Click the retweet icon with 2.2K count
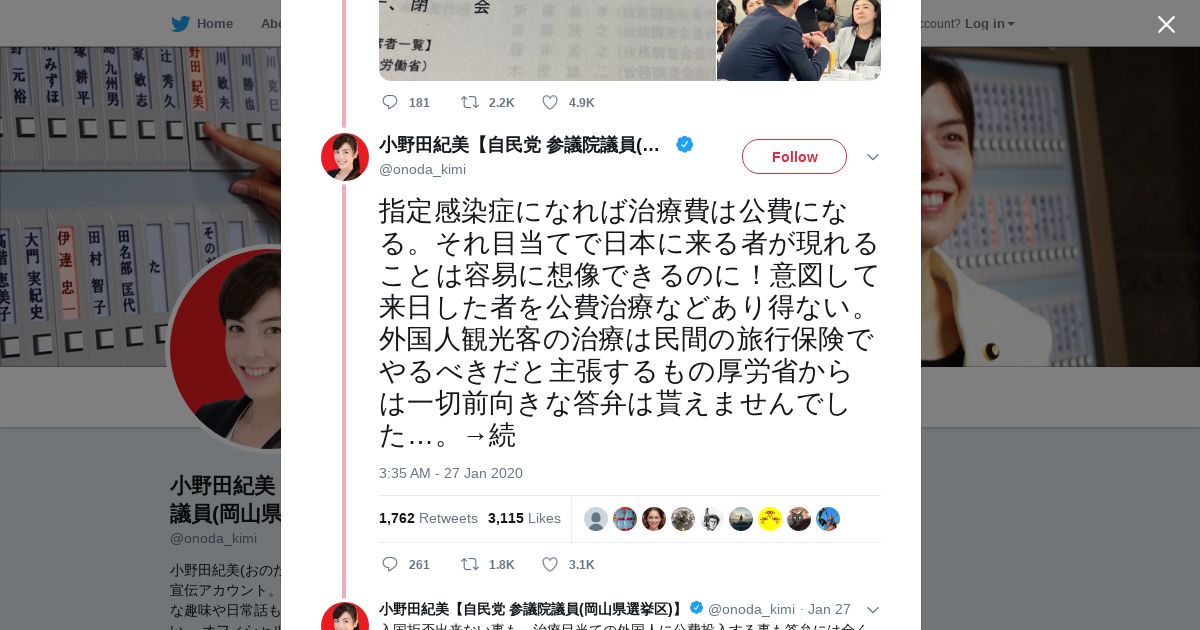This screenshot has height=630, width=1200. coord(470,102)
